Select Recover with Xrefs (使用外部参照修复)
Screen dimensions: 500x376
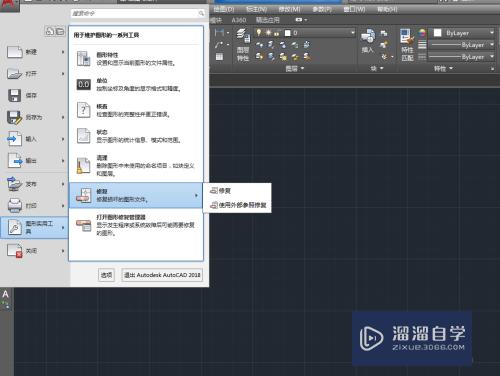click(238, 205)
